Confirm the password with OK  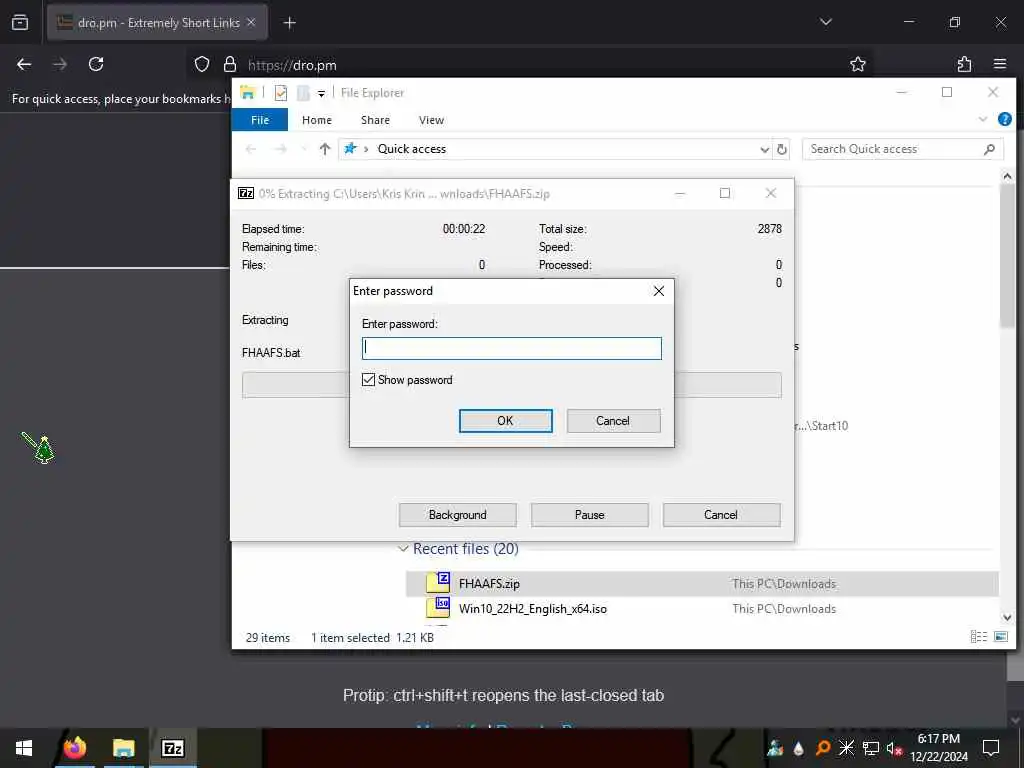tap(505, 421)
